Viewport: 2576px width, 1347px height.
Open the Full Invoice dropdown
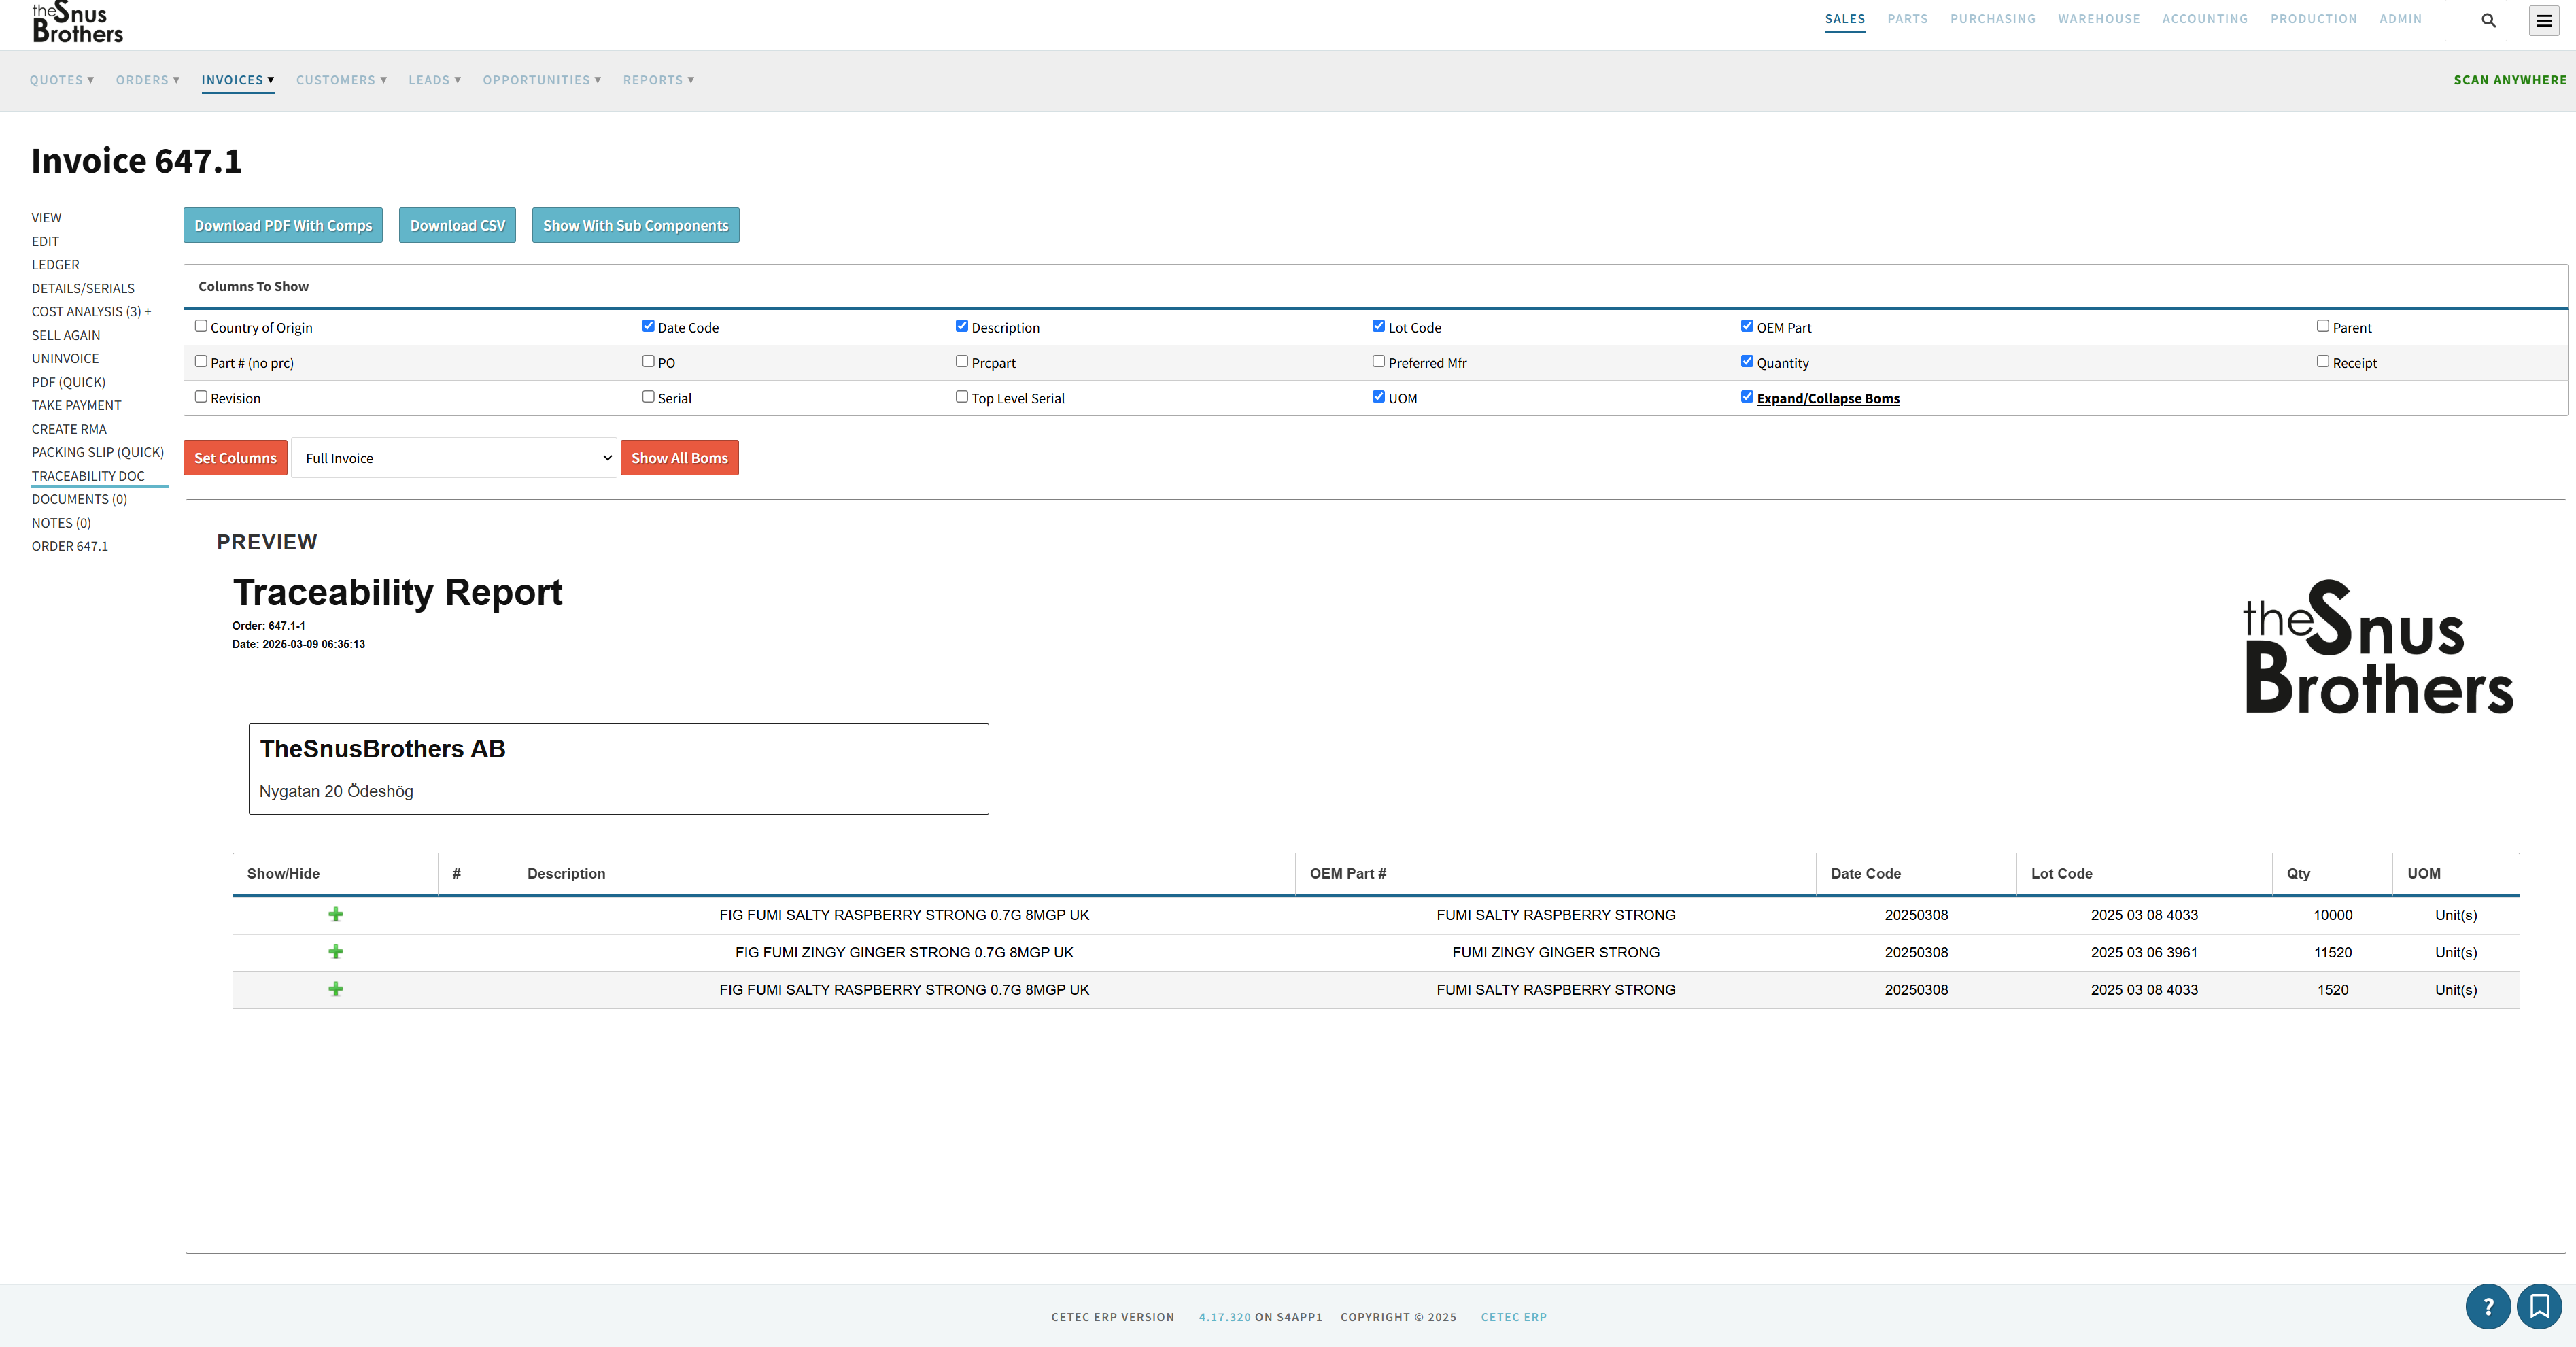(x=454, y=458)
